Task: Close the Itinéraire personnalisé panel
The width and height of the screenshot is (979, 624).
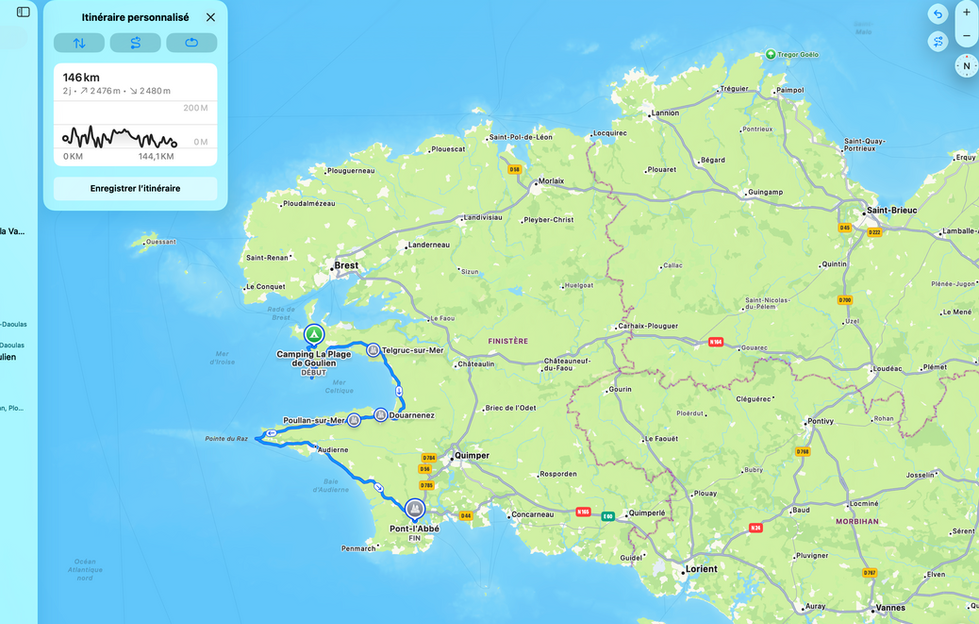Action: 210,17
